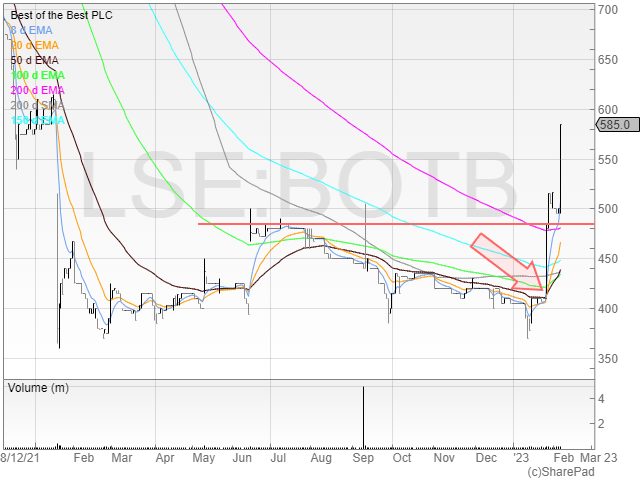The width and height of the screenshot is (640, 480).
Task: Select the 200 d SMA legend label
Action: [x=37, y=105]
